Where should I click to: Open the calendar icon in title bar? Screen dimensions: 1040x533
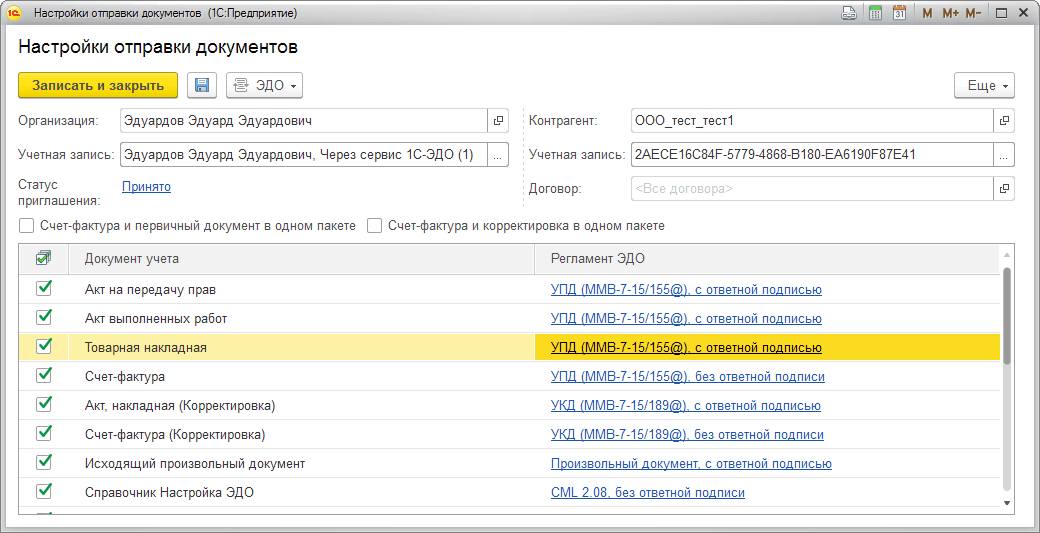[899, 13]
